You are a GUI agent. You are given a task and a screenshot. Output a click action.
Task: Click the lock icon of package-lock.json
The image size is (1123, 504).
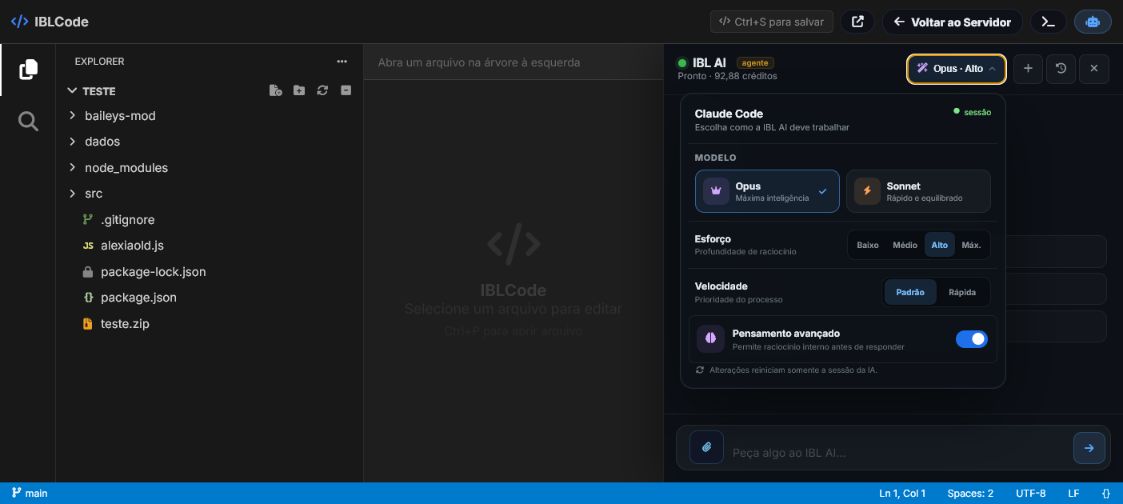(x=87, y=272)
